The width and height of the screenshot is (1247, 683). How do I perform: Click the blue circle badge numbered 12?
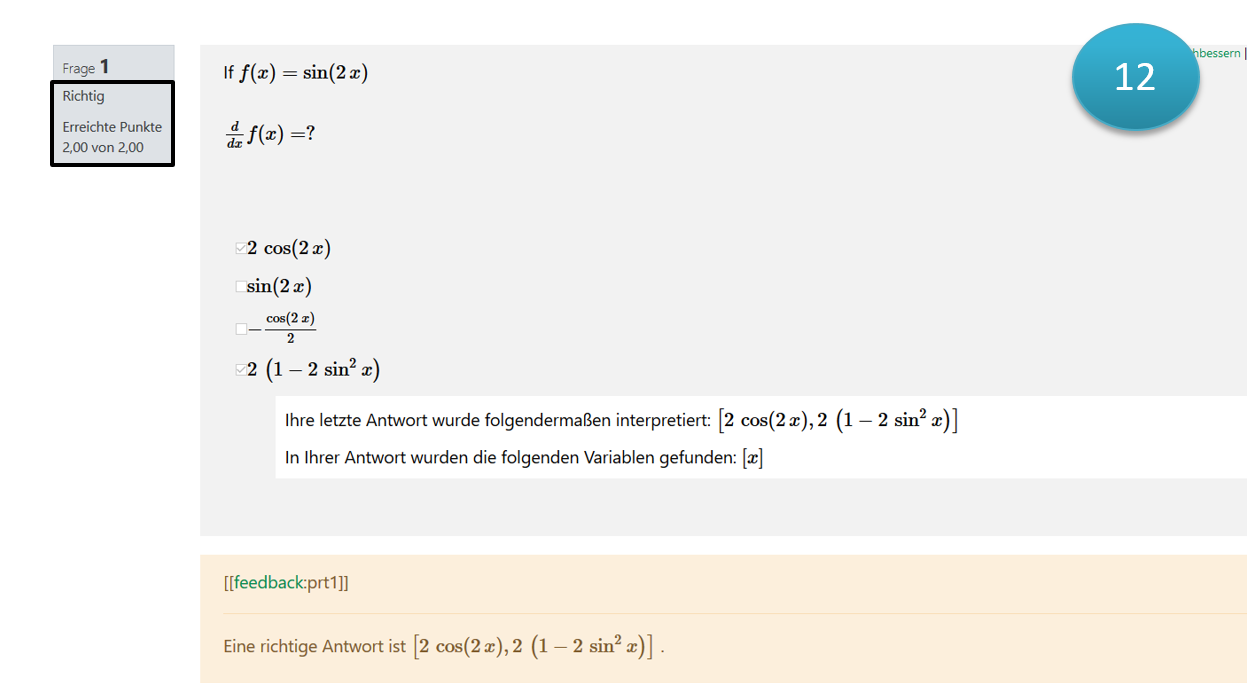tap(1135, 77)
